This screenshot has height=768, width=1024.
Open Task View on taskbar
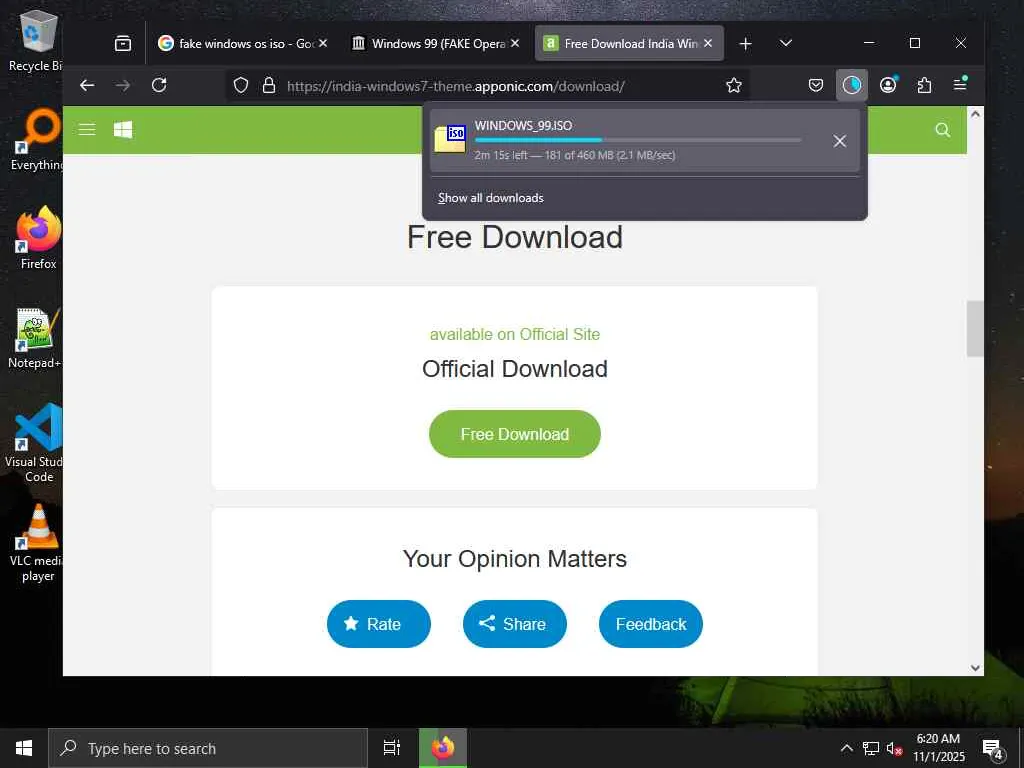point(392,748)
